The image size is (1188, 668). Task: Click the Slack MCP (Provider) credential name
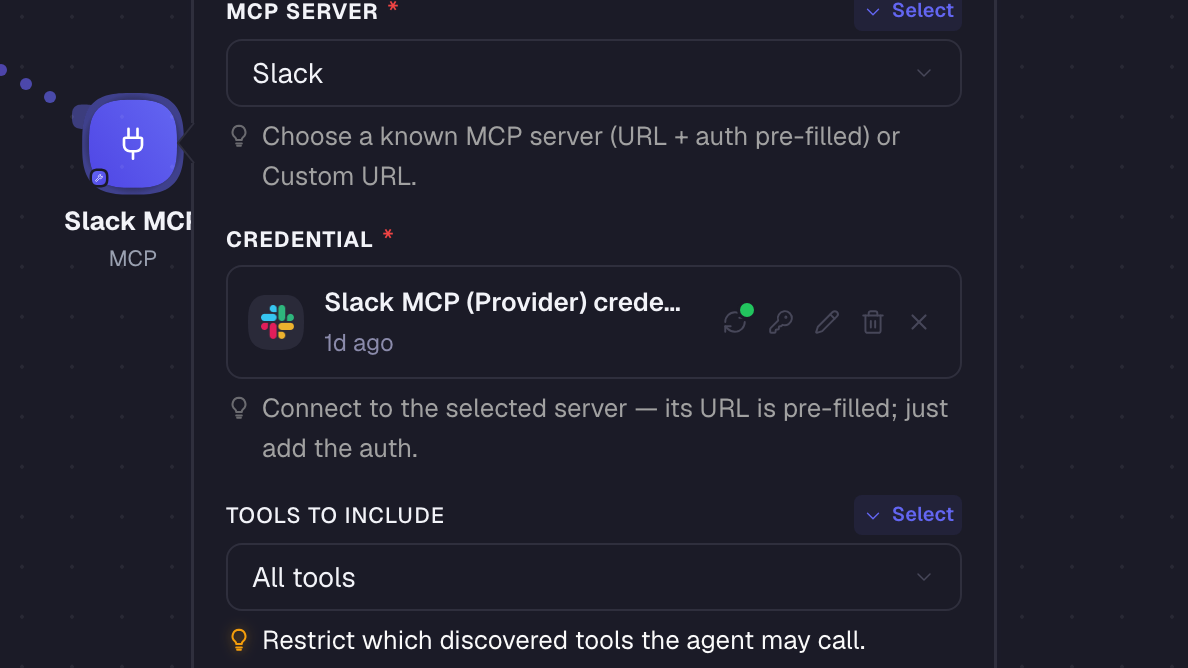[502, 302]
